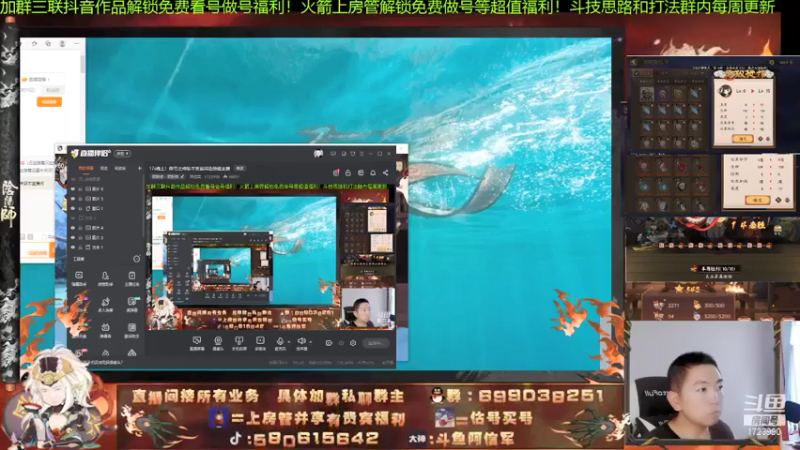Select first shikigami thumbnail in game grid
This screenshot has width=800, height=450.
647,93
